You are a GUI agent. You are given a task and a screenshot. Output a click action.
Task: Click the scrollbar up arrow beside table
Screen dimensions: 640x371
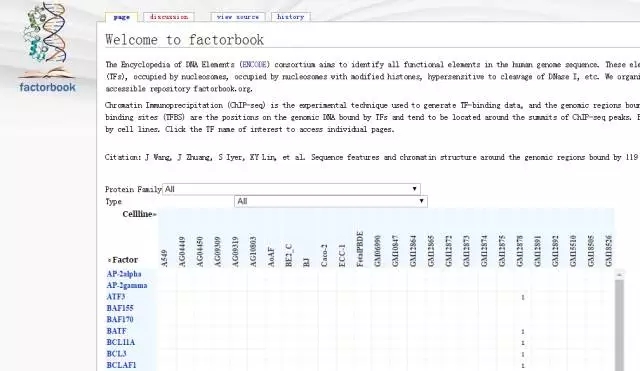619,275
